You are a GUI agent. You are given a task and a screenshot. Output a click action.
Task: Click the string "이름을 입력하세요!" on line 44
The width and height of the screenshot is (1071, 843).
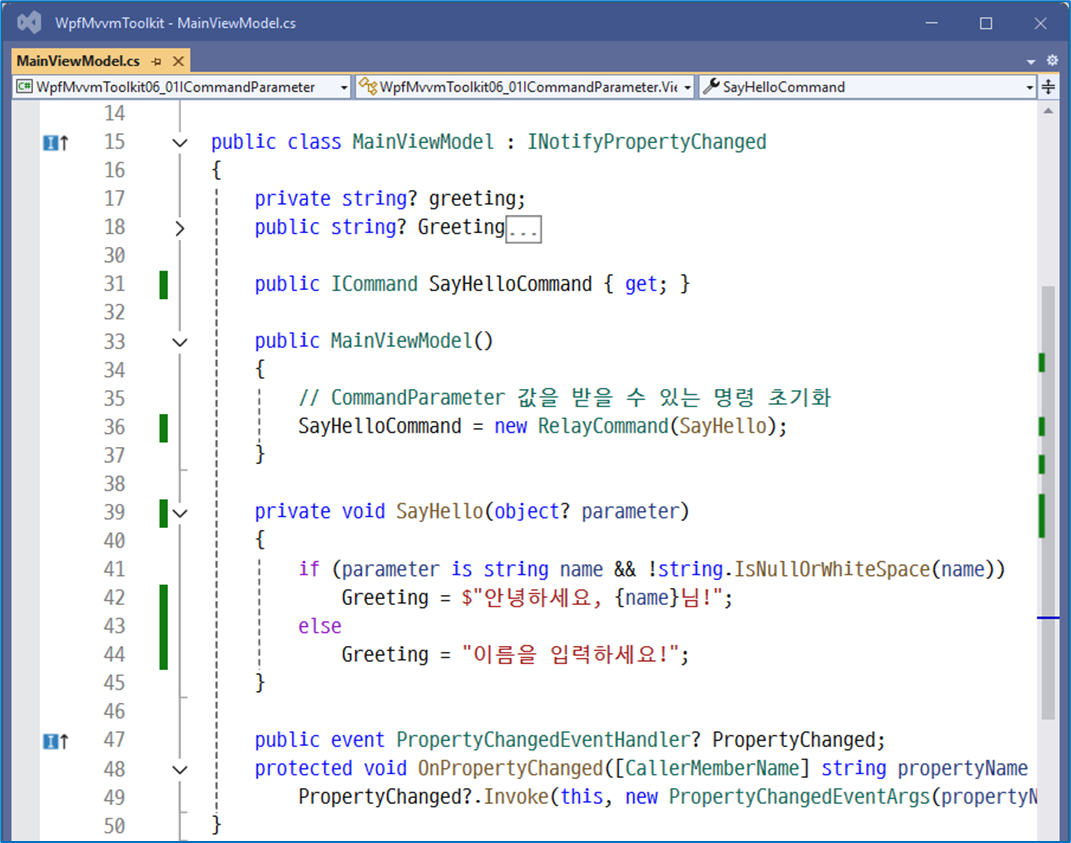coord(570,654)
